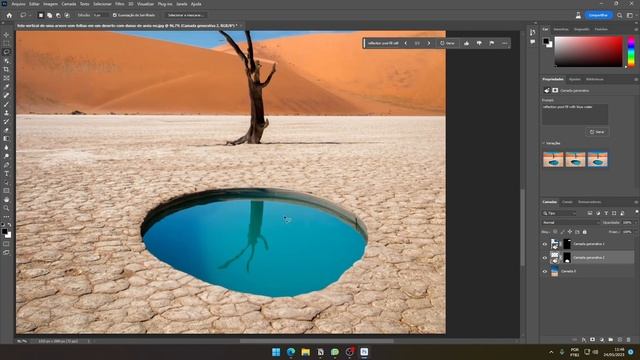
Task: Click thumbs down on the generative taskbar
Action: coord(479,43)
